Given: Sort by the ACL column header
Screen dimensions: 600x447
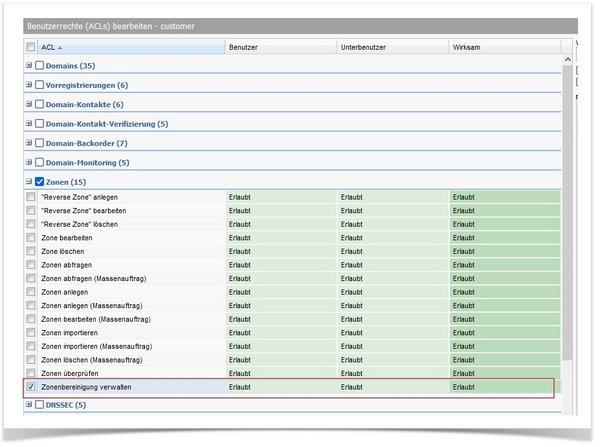Looking at the screenshot, I should point(131,47).
